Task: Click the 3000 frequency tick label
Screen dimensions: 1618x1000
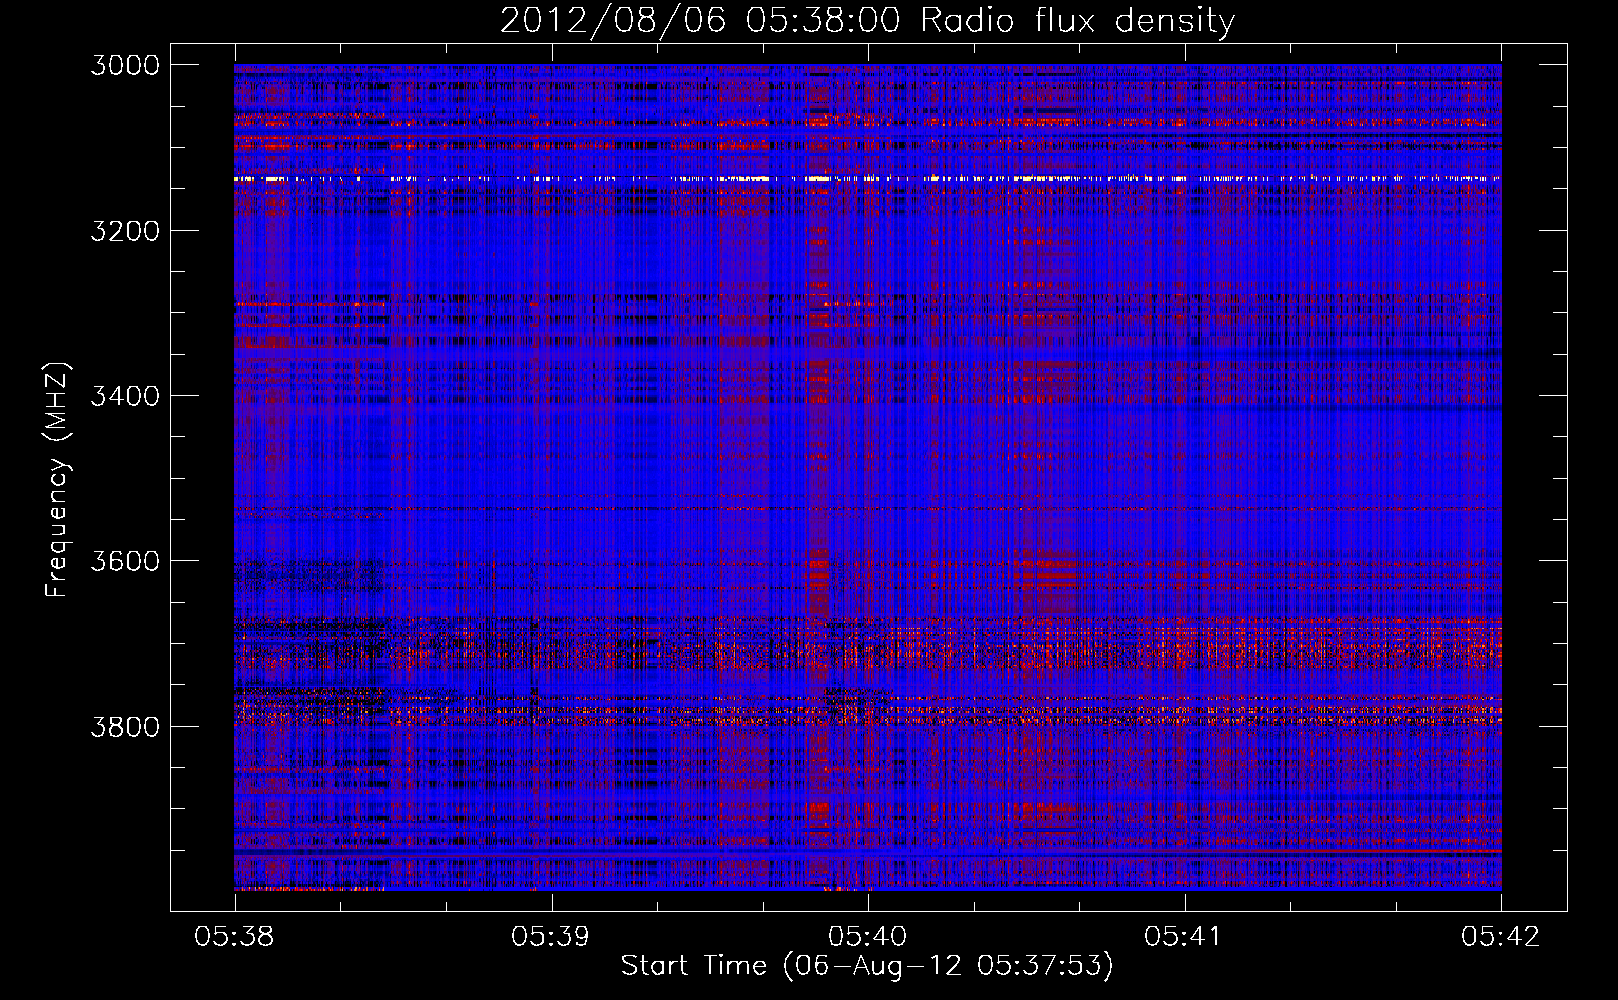Action: (x=125, y=65)
